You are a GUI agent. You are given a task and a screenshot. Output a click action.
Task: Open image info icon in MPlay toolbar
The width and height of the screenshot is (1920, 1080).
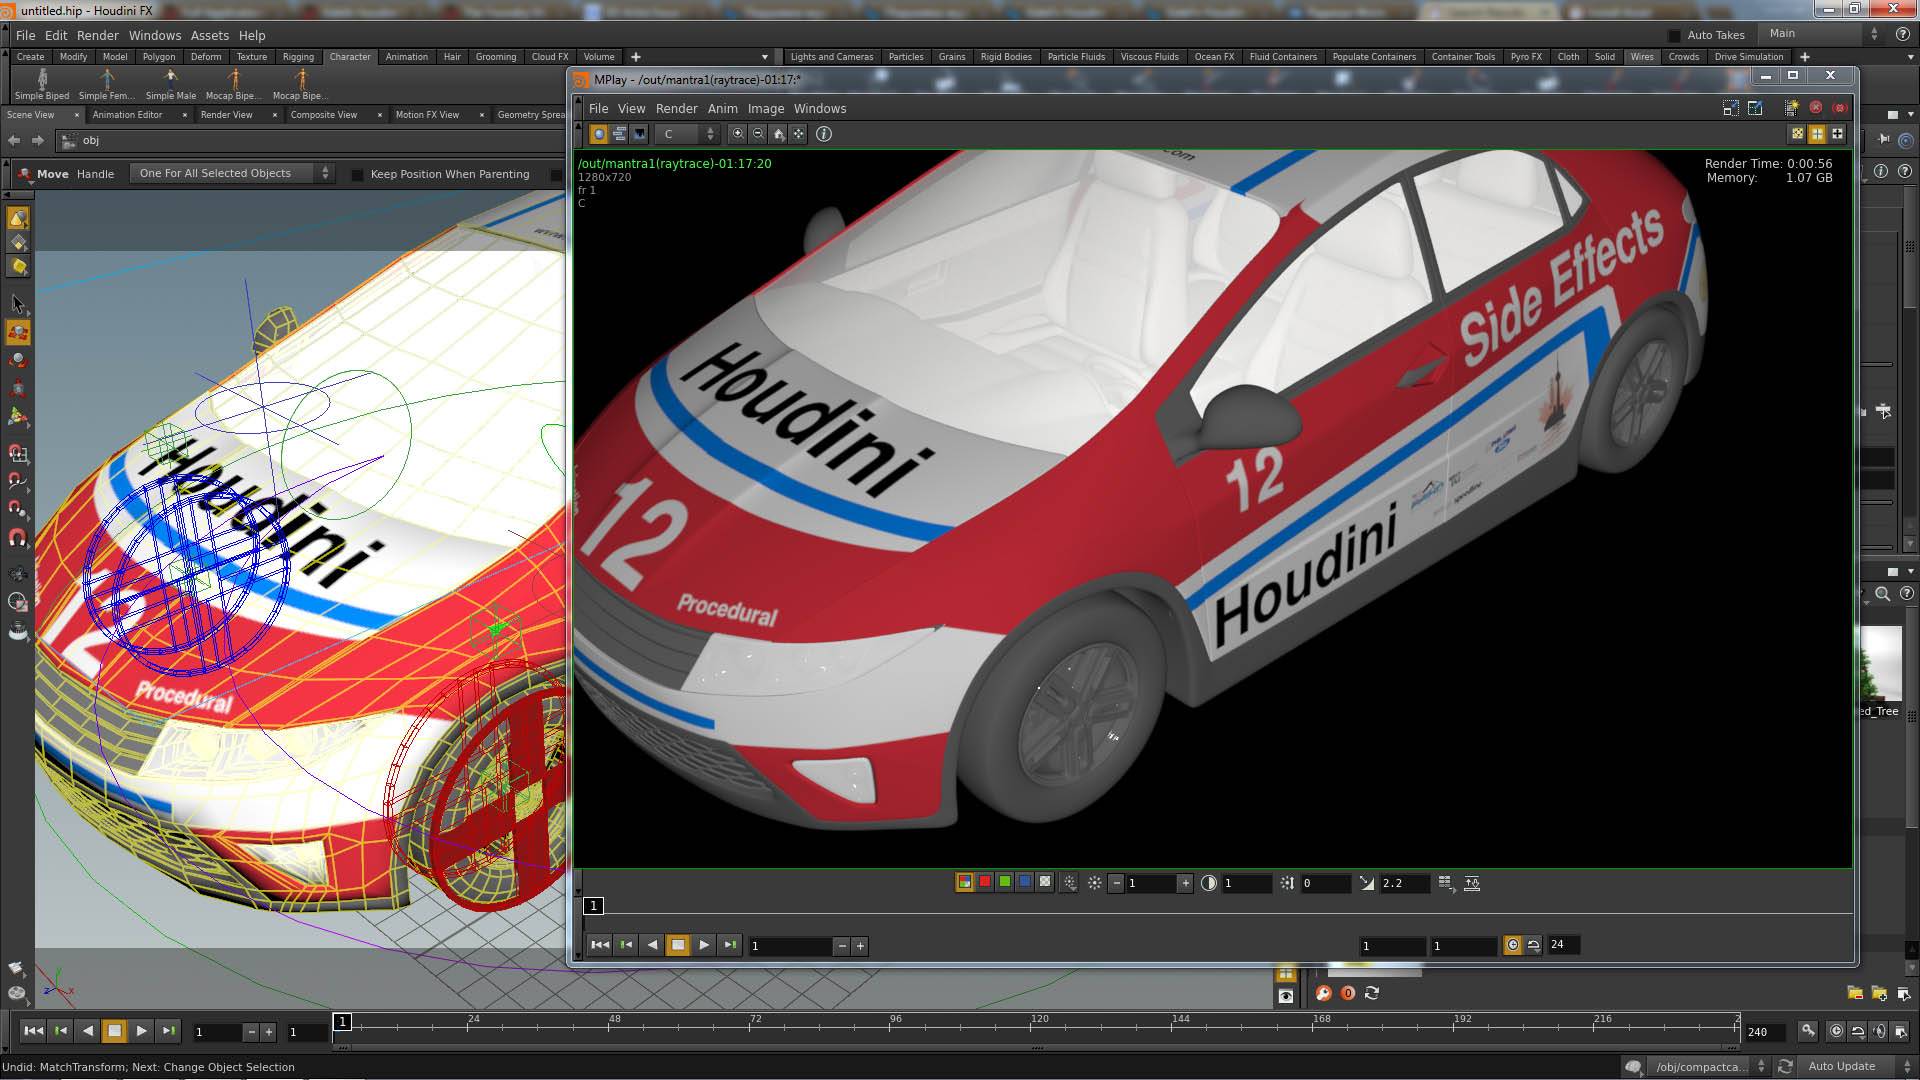[824, 134]
